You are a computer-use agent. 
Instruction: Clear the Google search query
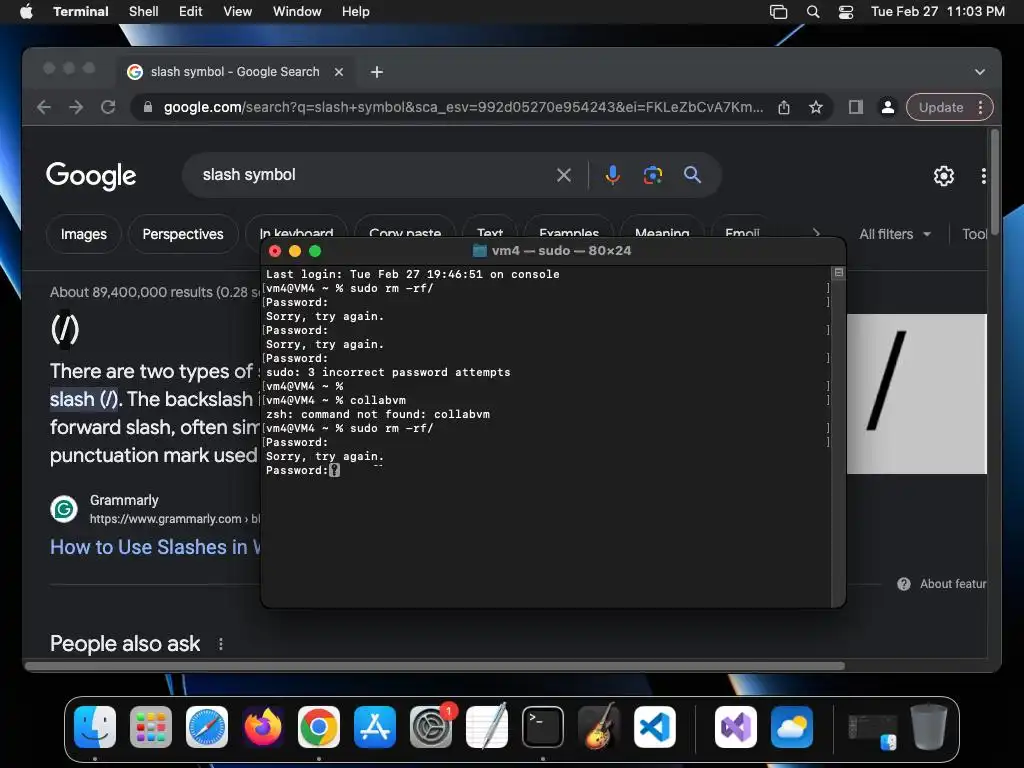pos(564,175)
